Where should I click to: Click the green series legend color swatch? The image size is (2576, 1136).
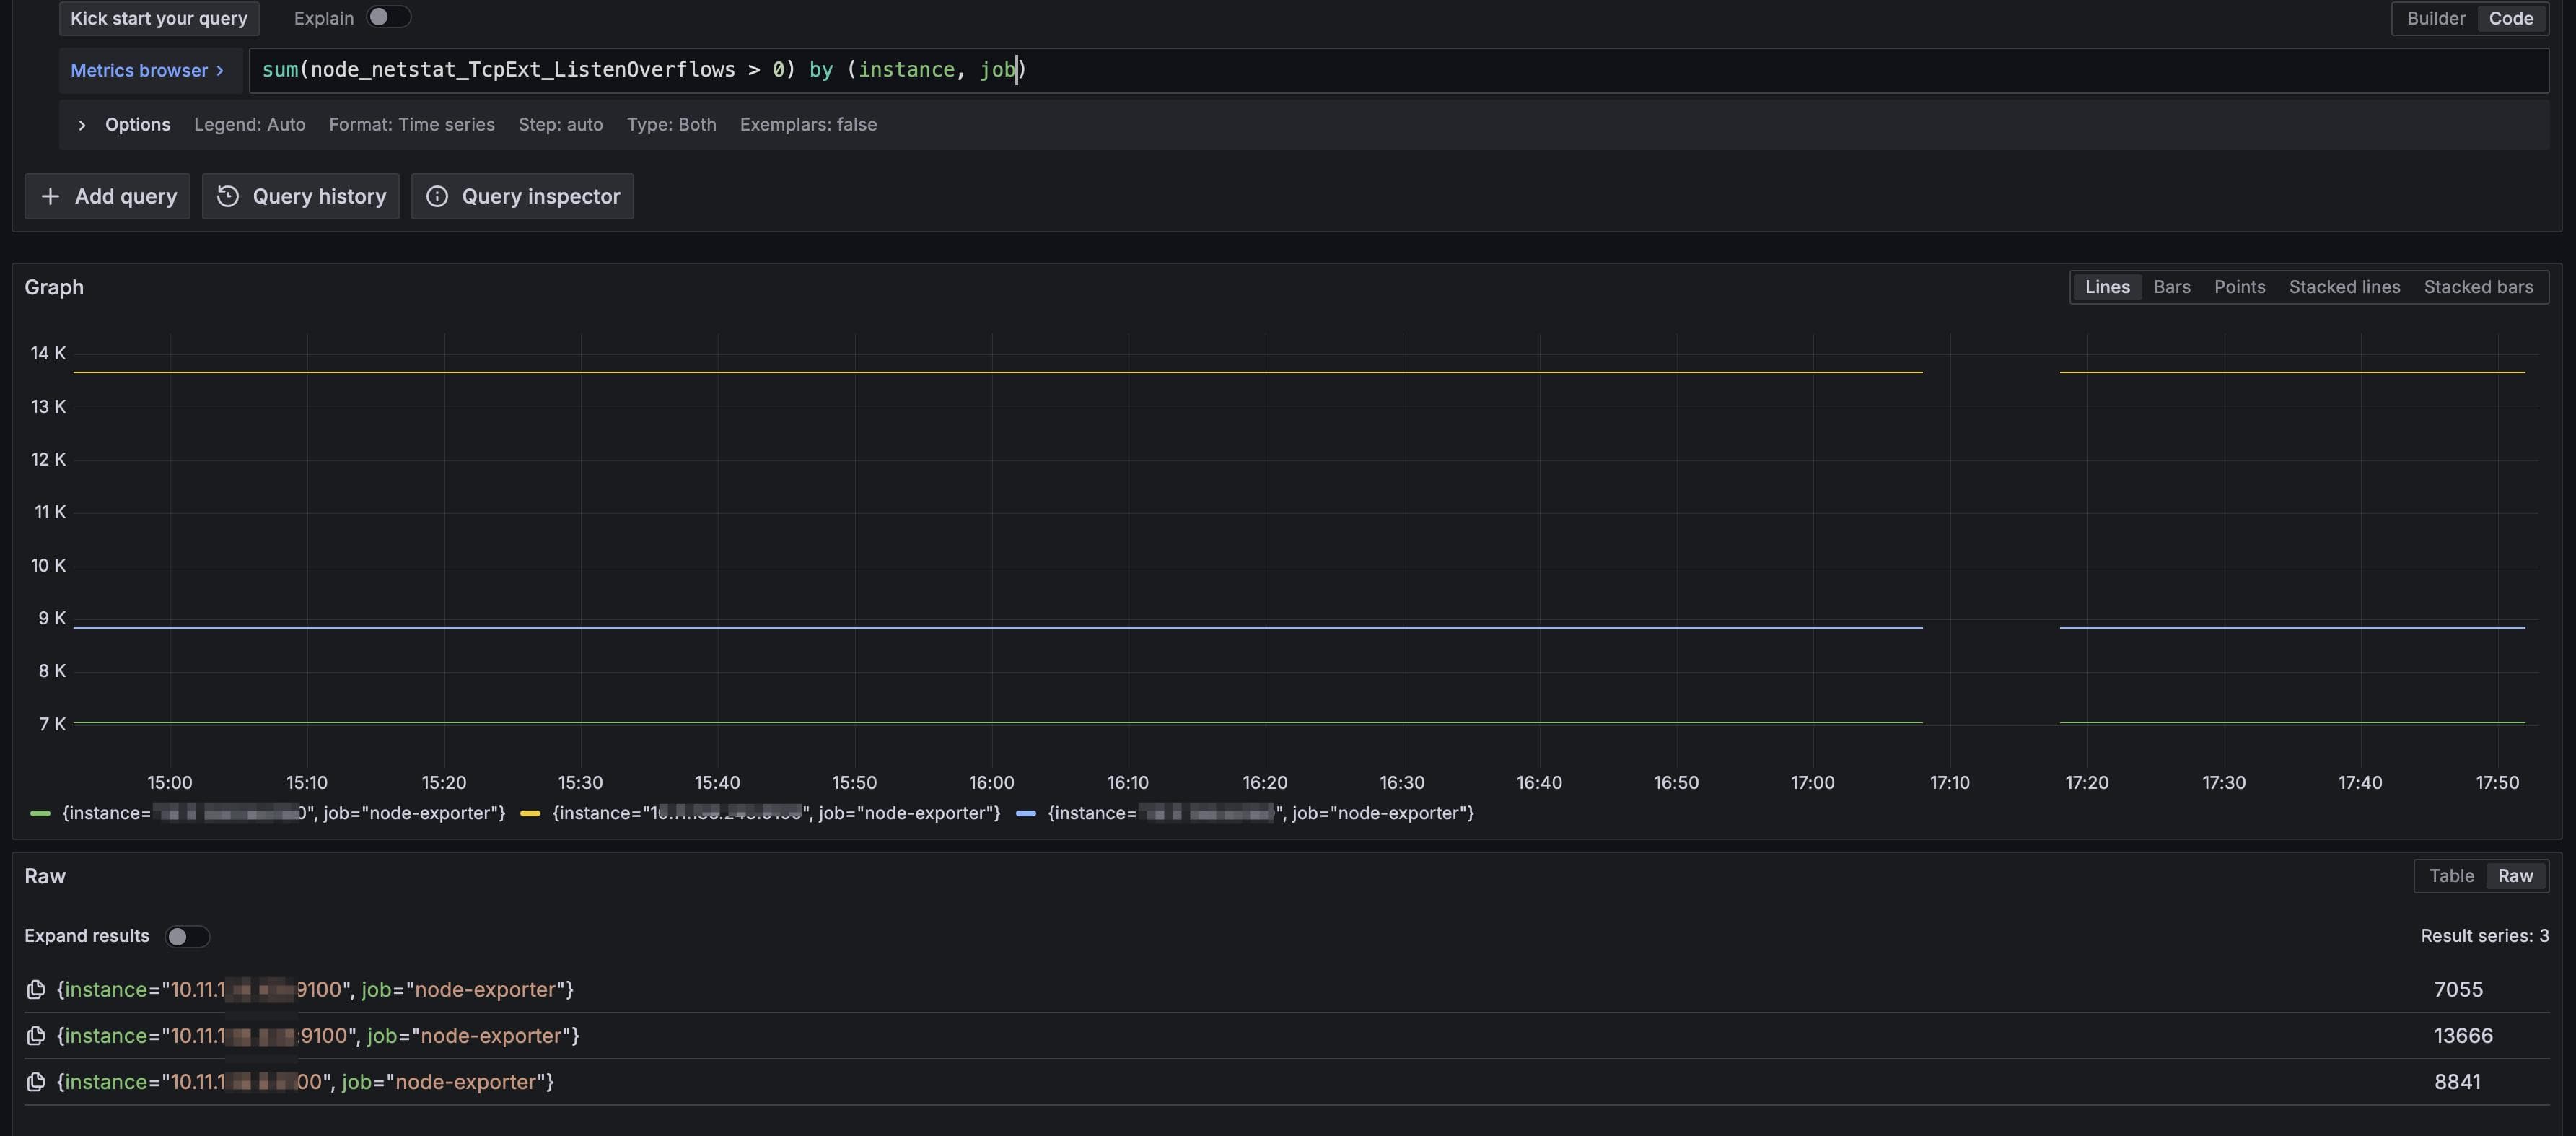click(40, 814)
